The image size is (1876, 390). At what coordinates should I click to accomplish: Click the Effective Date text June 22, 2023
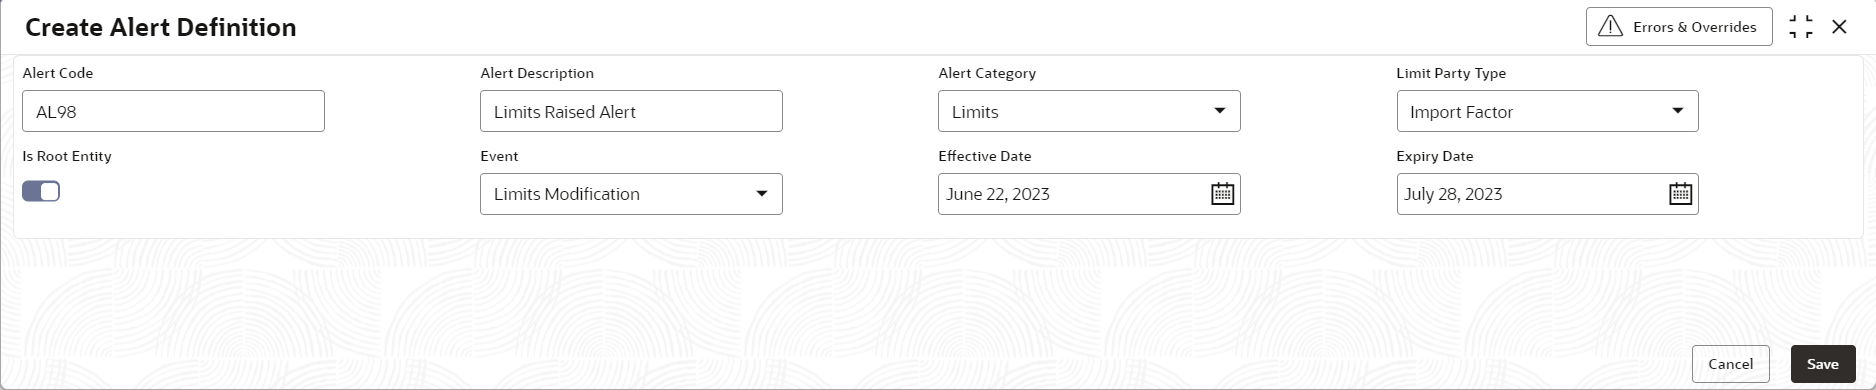(x=998, y=194)
